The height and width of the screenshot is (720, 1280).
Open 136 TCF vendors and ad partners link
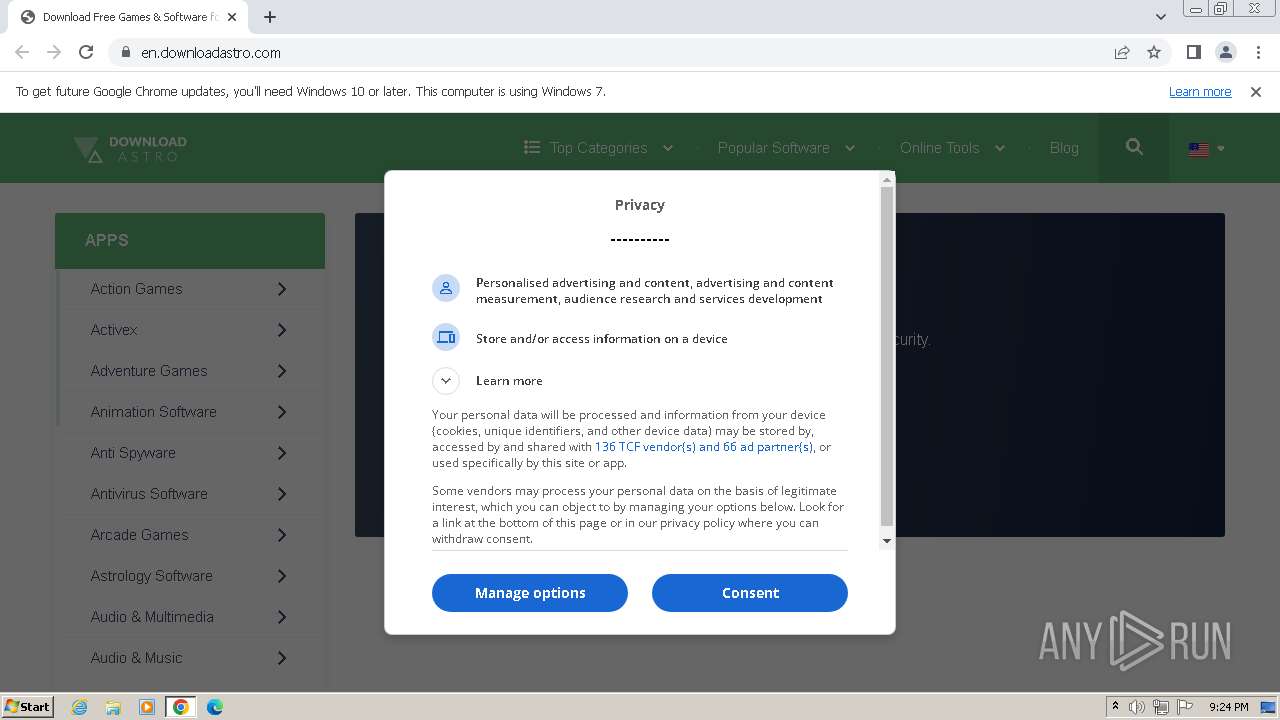click(704, 447)
